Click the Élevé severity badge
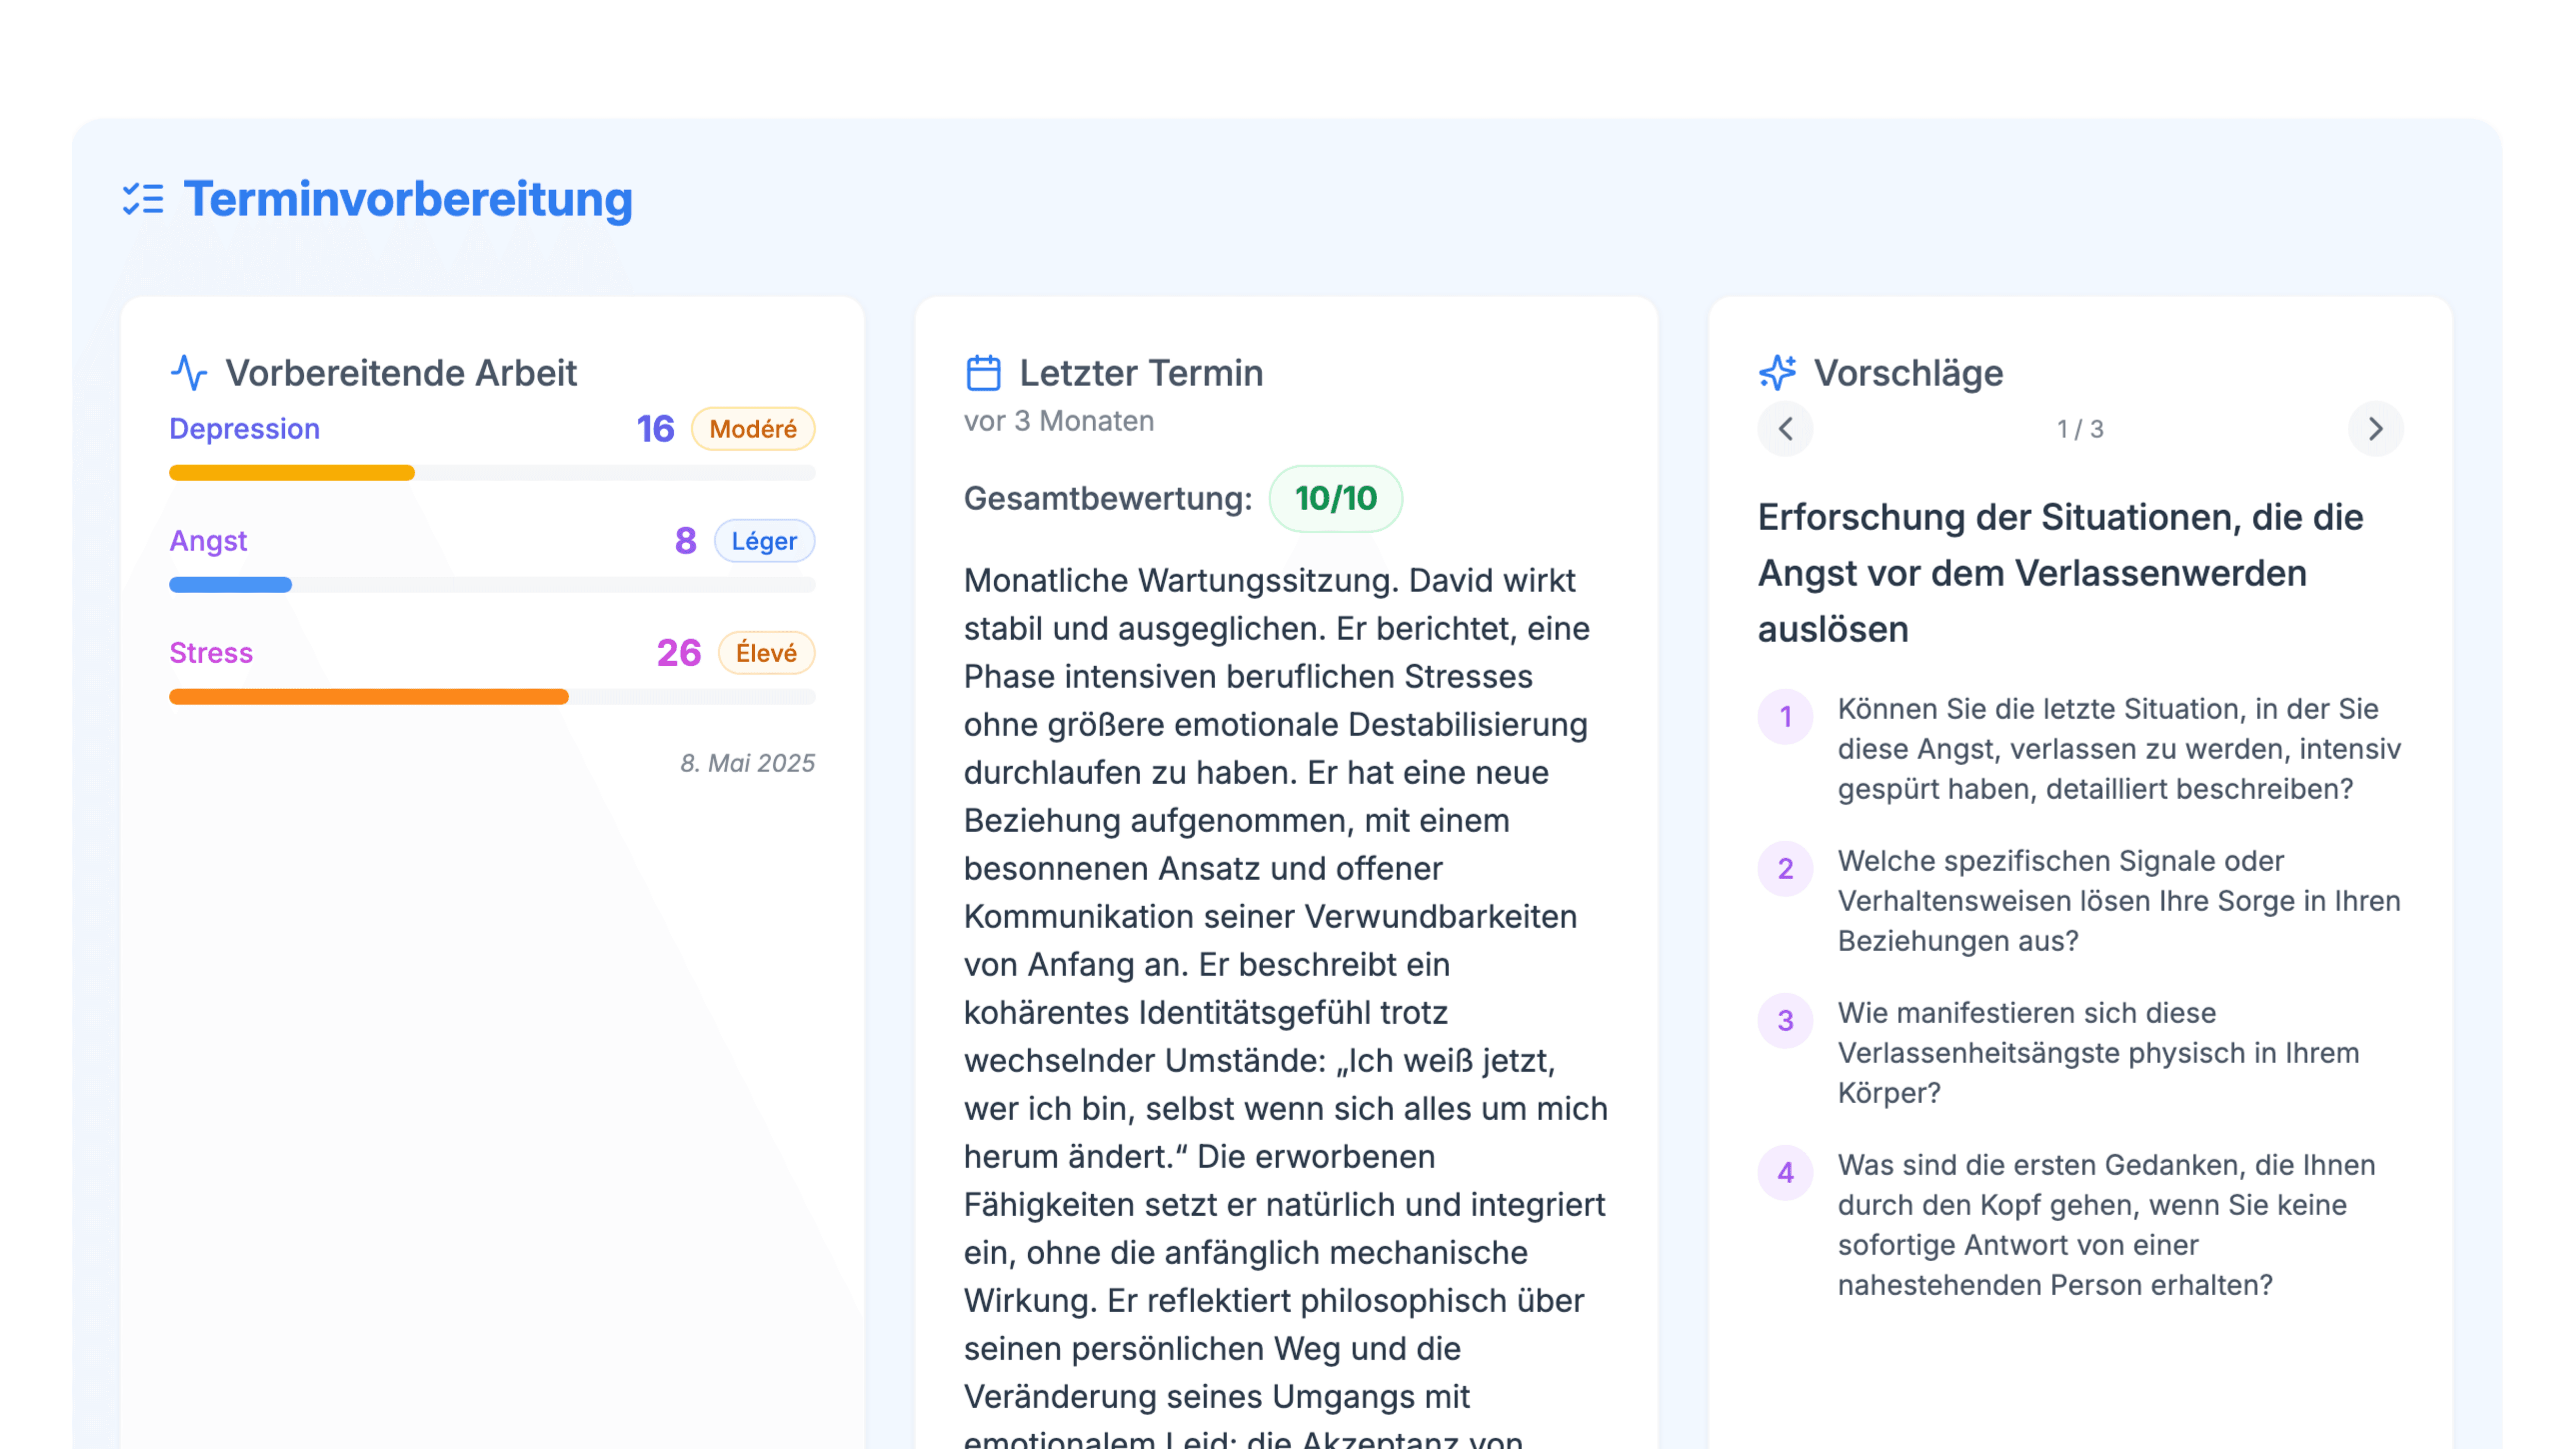The image size is (2576, 1449). click(x=766, y=653)
